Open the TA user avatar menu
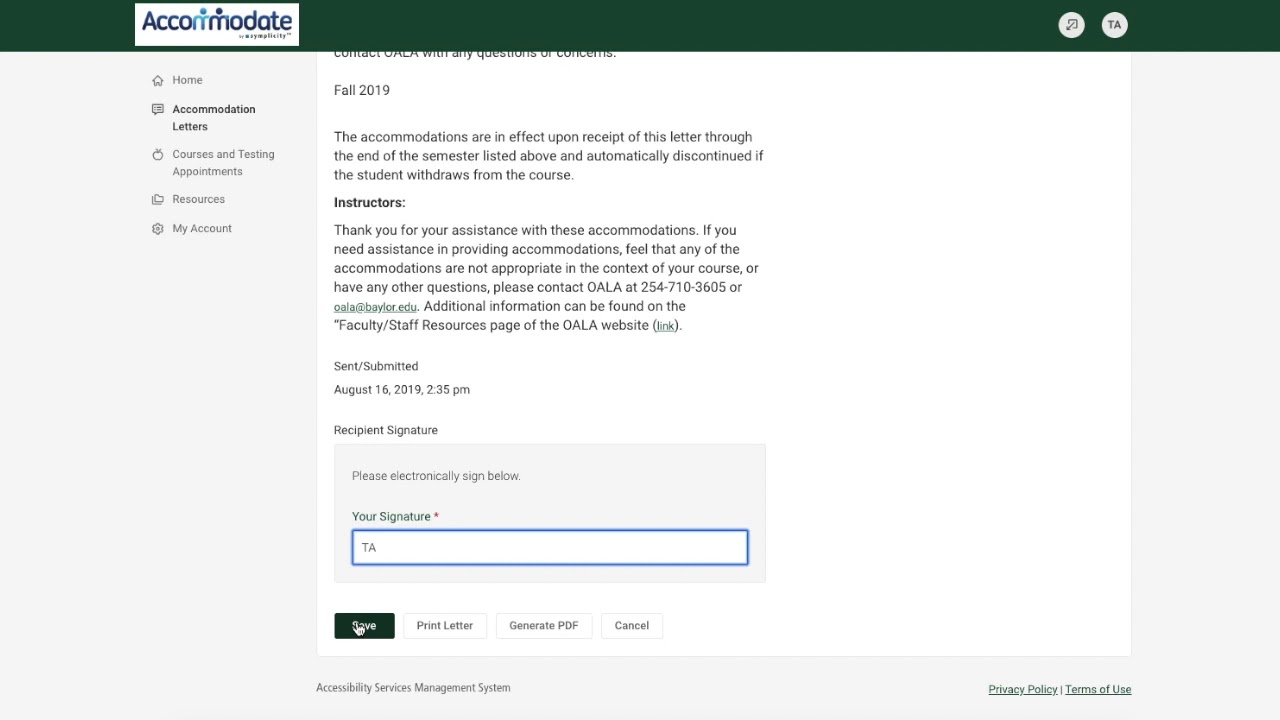The width and height of the screenshot is (1280, 720). tap(1114, 25)
